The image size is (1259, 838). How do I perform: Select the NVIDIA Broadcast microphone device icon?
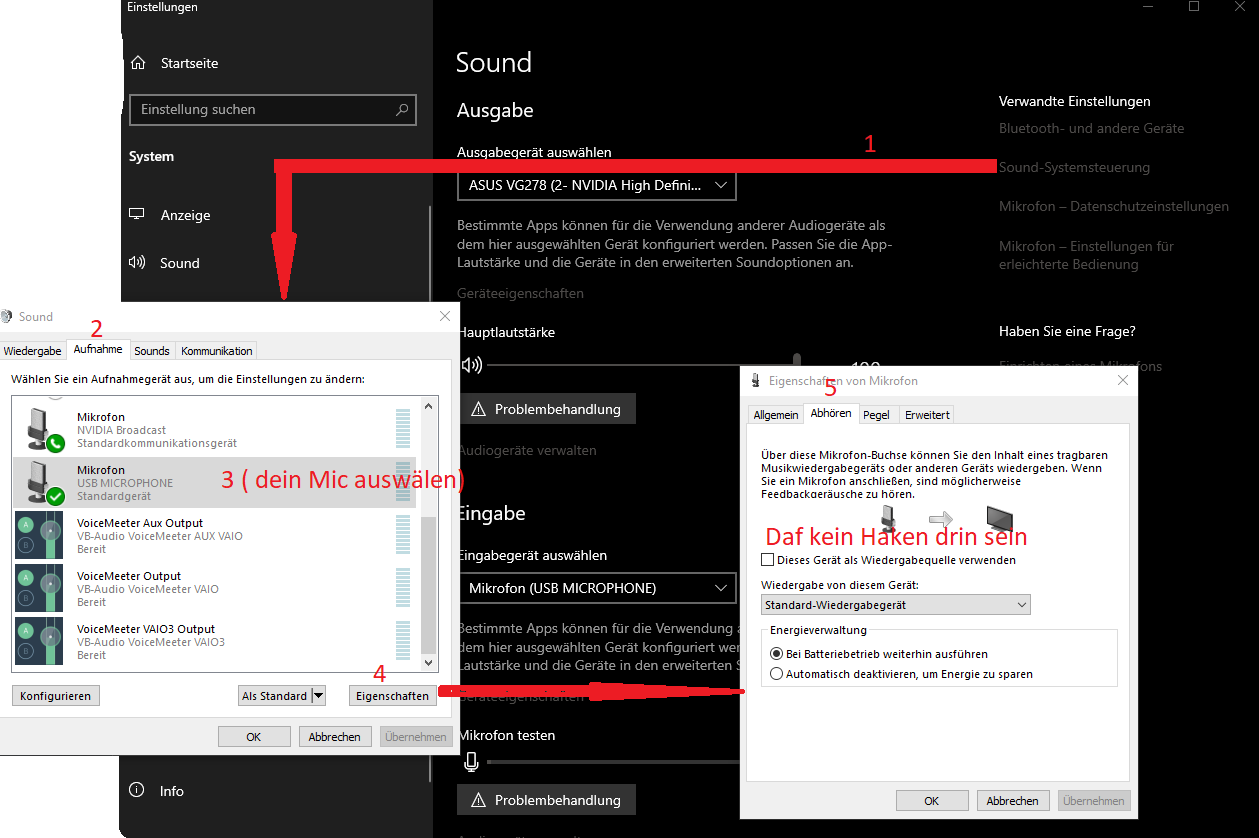coord(40,429)
